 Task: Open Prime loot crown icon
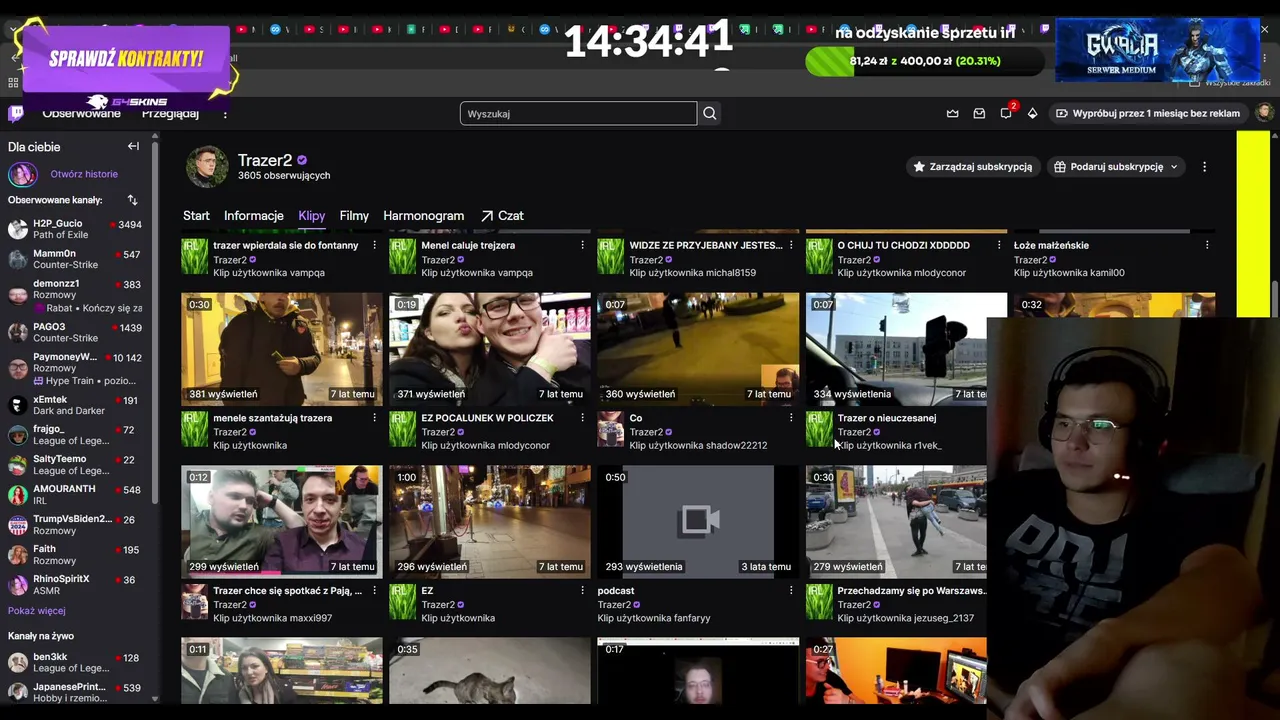pos(952,113)
